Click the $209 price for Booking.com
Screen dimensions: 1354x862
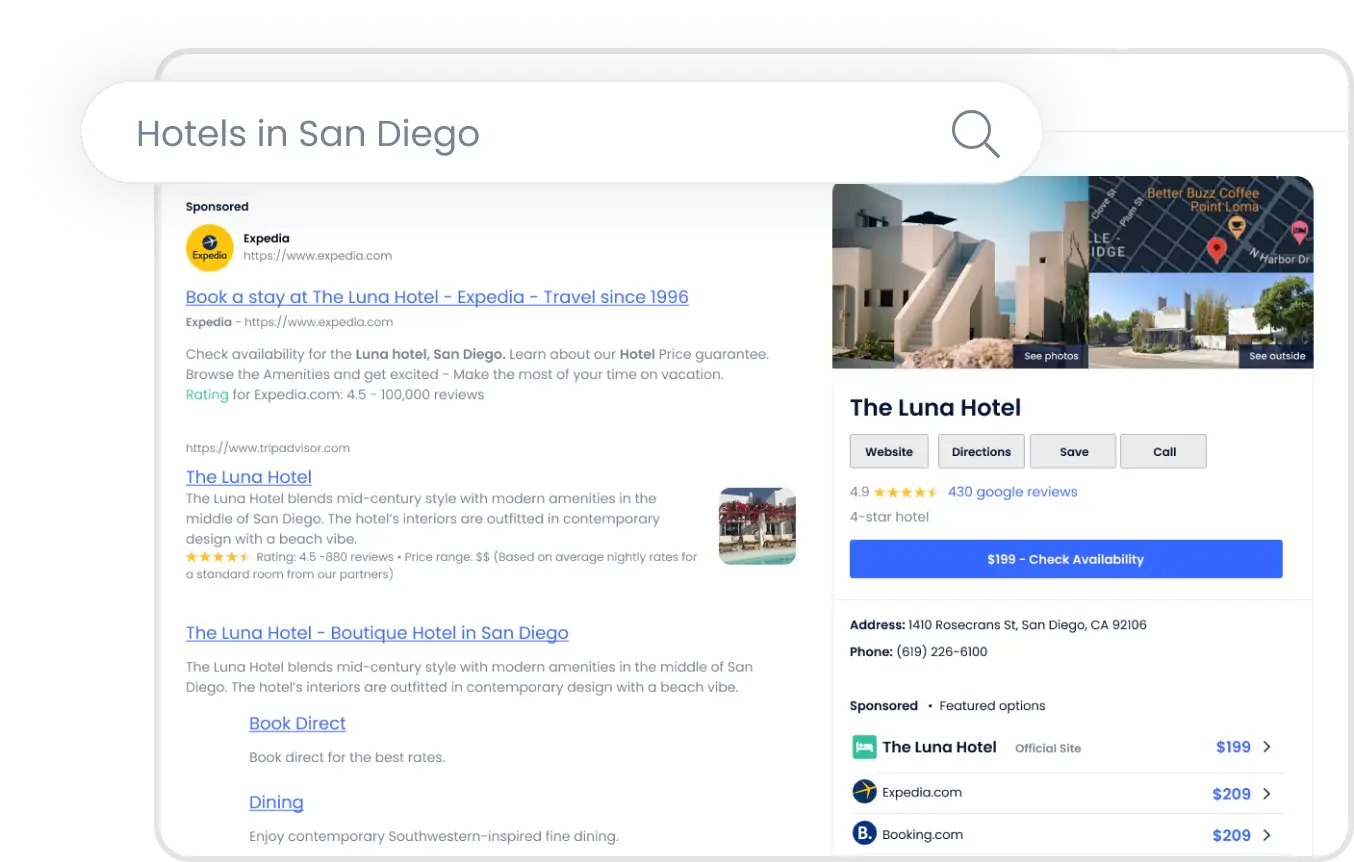(1231, 835)
